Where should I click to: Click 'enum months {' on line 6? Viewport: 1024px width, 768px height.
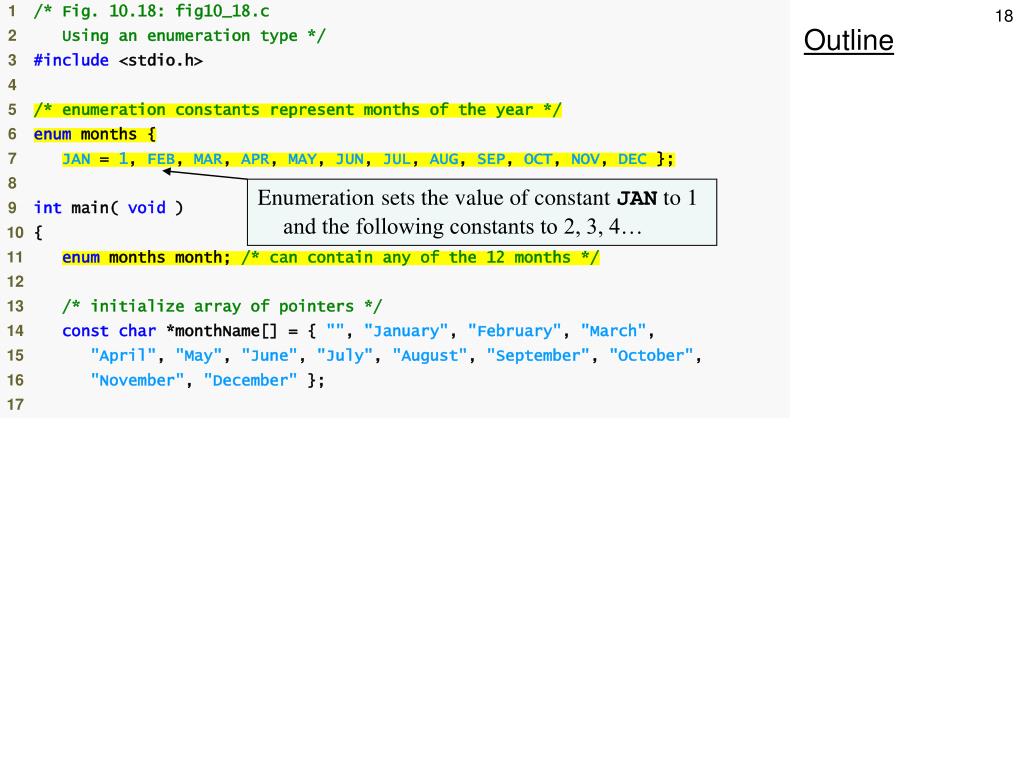click(x=95, y=134)
